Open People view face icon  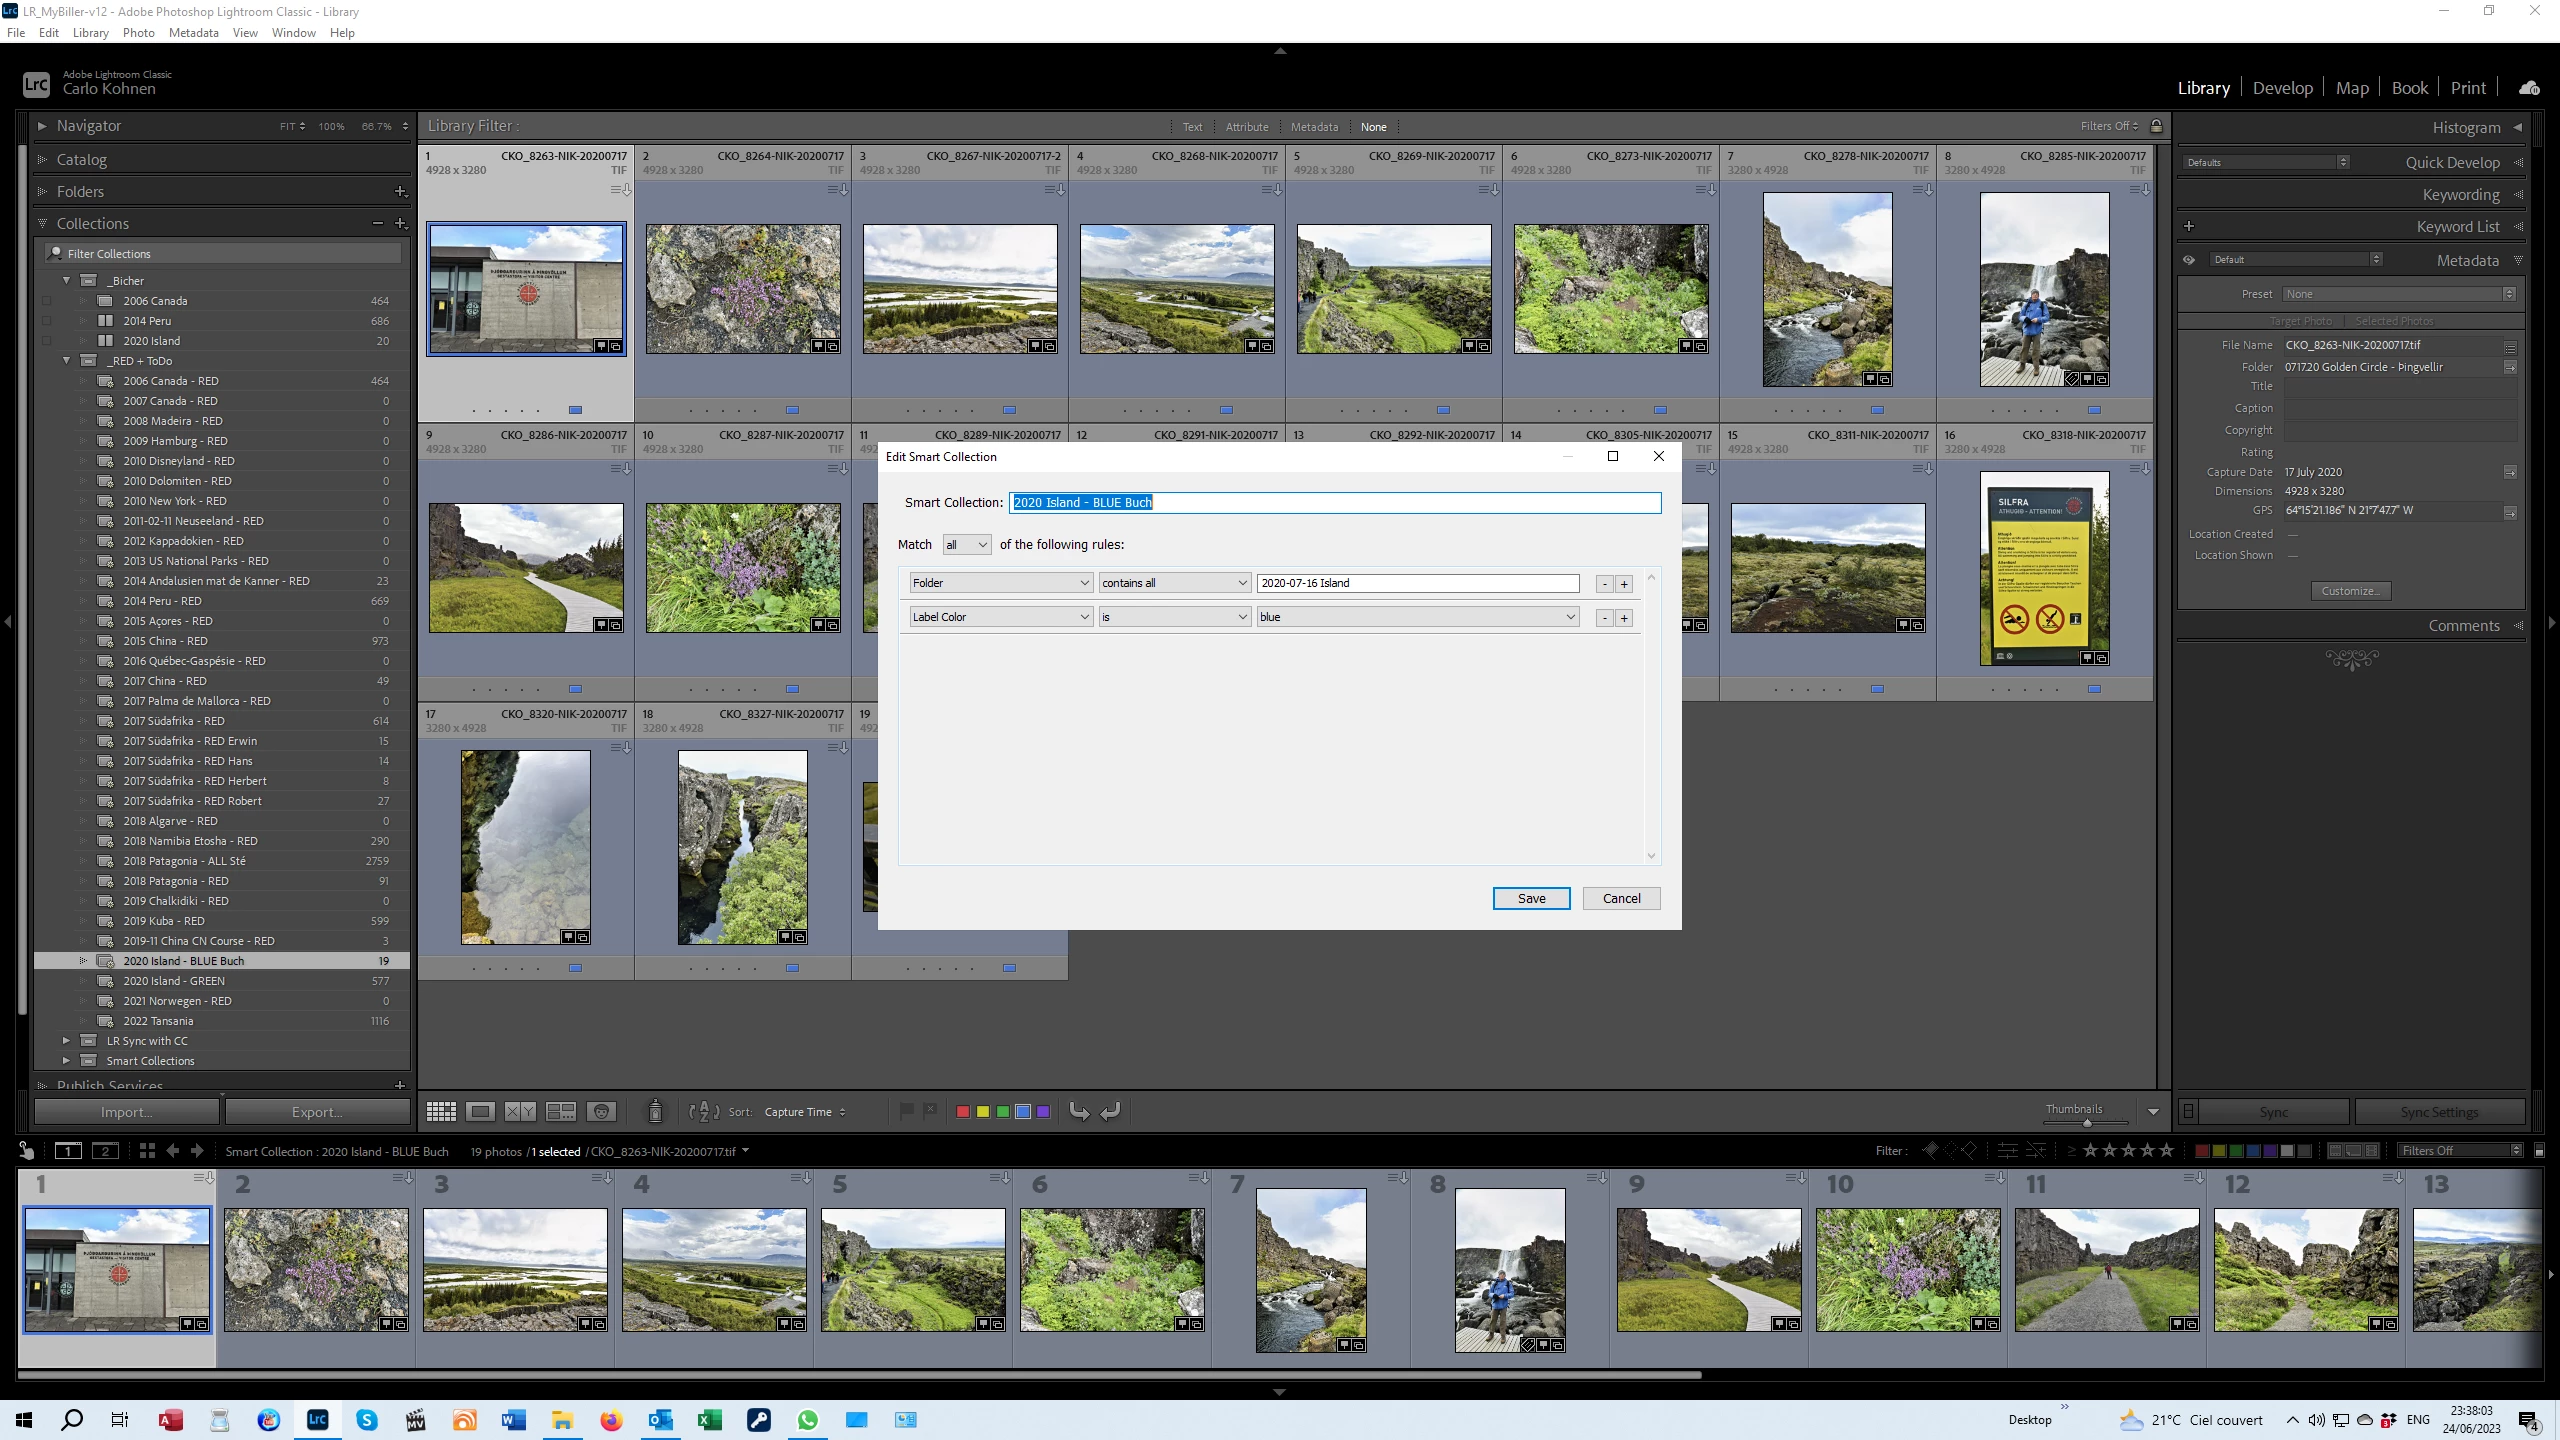[601, 1112]
